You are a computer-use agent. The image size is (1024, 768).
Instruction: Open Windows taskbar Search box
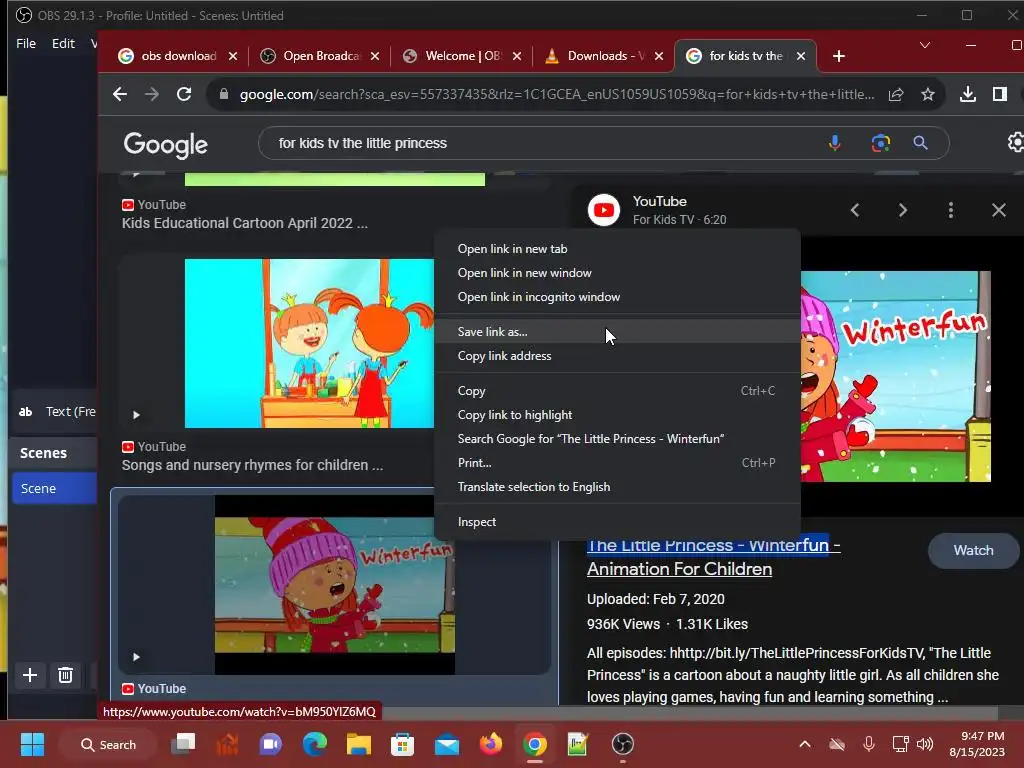click(108, 744)
